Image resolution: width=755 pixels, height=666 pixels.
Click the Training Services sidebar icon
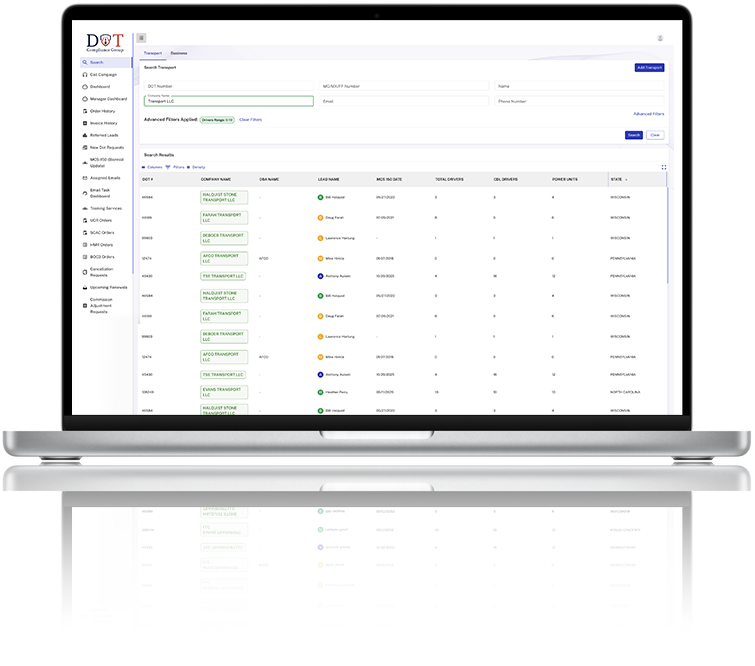[x=85, y=208]
